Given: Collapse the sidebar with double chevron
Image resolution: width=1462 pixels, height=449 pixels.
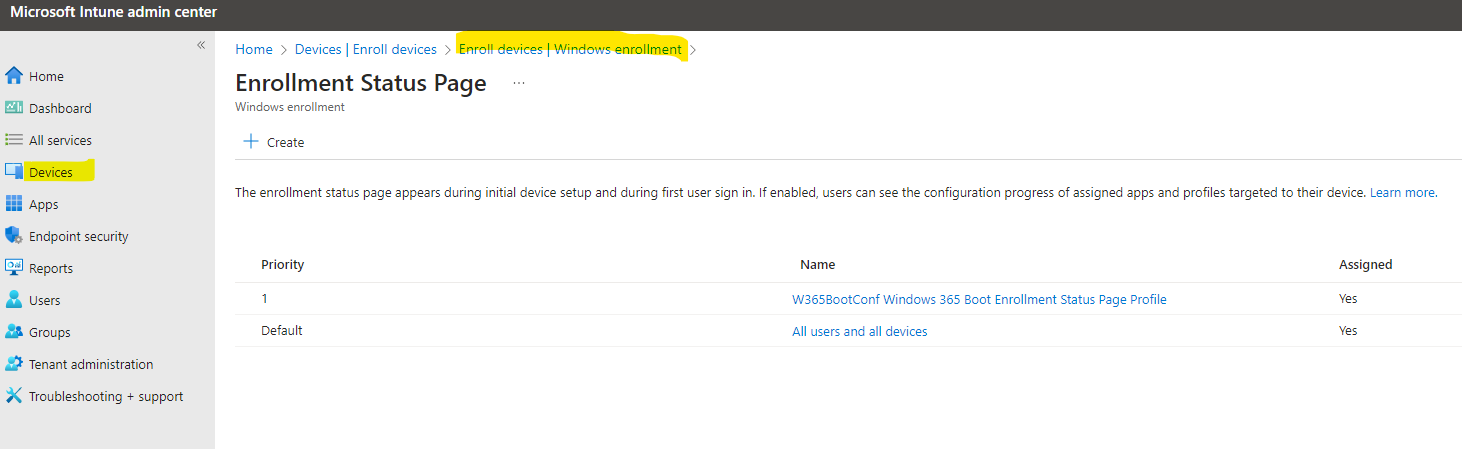Looking at the screenshot, I should (x=201, y=45).
